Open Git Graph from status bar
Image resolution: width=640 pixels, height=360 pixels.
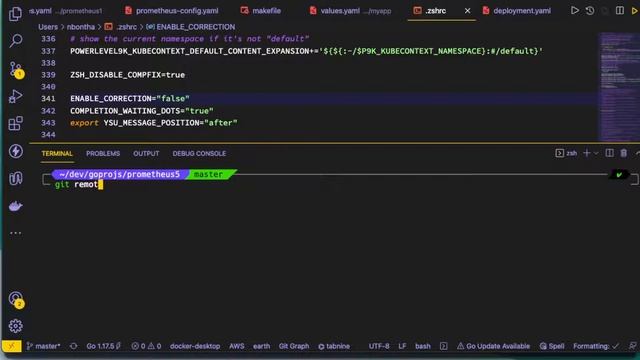pyautogui.click(x=294, y=346)
